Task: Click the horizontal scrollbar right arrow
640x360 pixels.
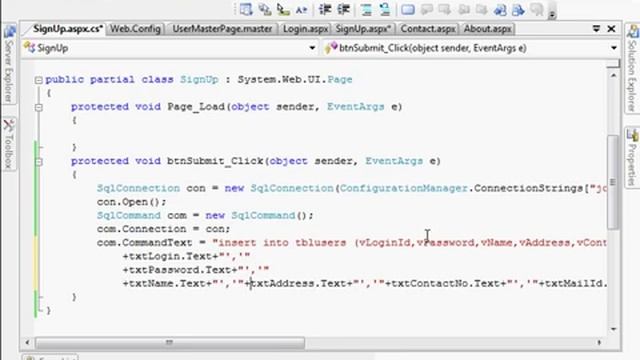Action: 599,343
